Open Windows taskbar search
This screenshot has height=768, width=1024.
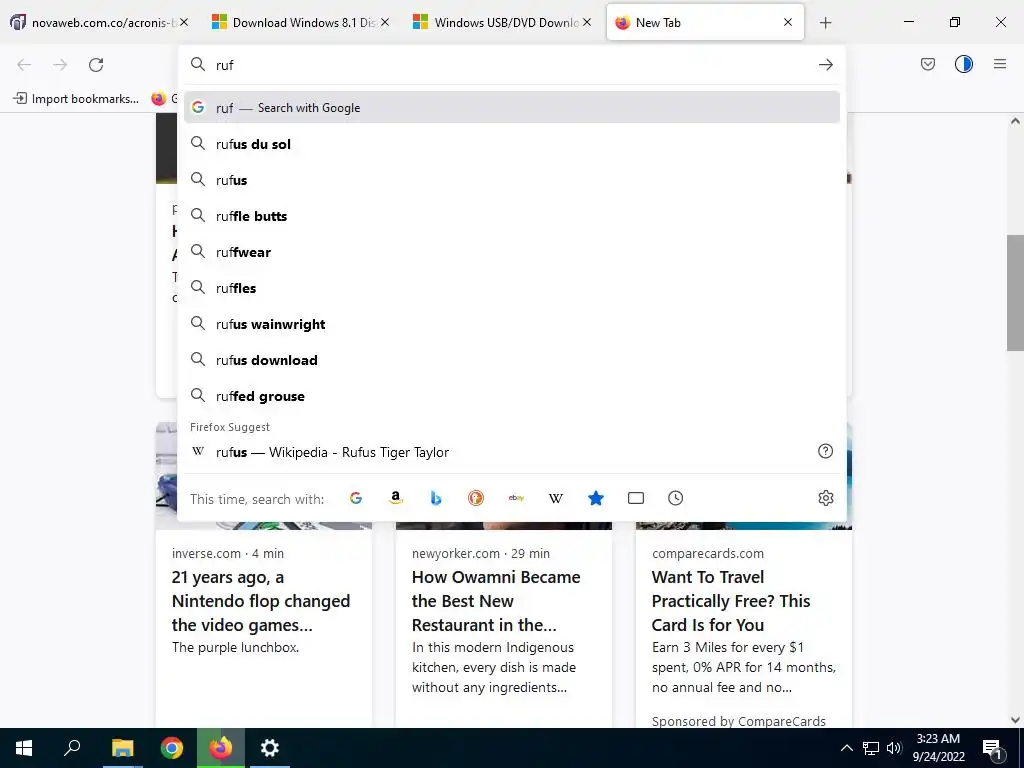click(72, 748)
